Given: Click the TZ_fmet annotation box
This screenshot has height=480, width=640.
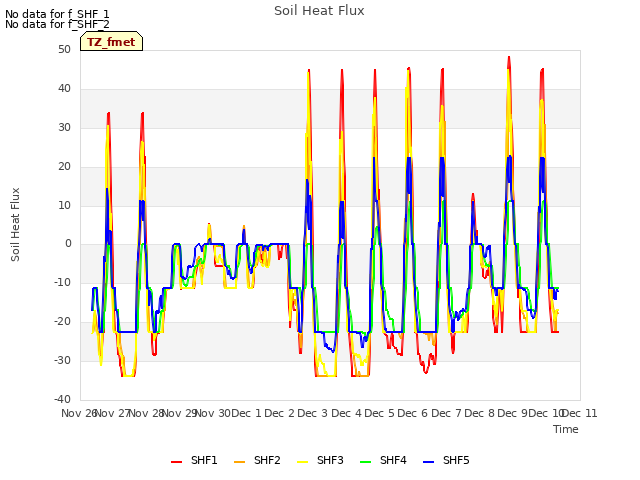Looking at the screenshot, I should [111, 42].
